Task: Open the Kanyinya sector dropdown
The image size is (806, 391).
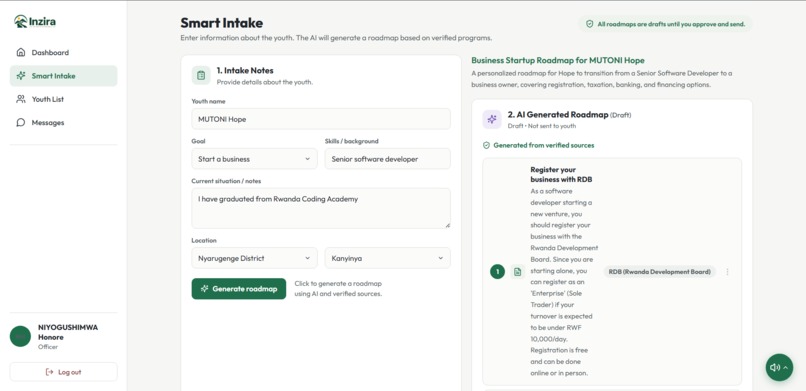Action: 388,258
